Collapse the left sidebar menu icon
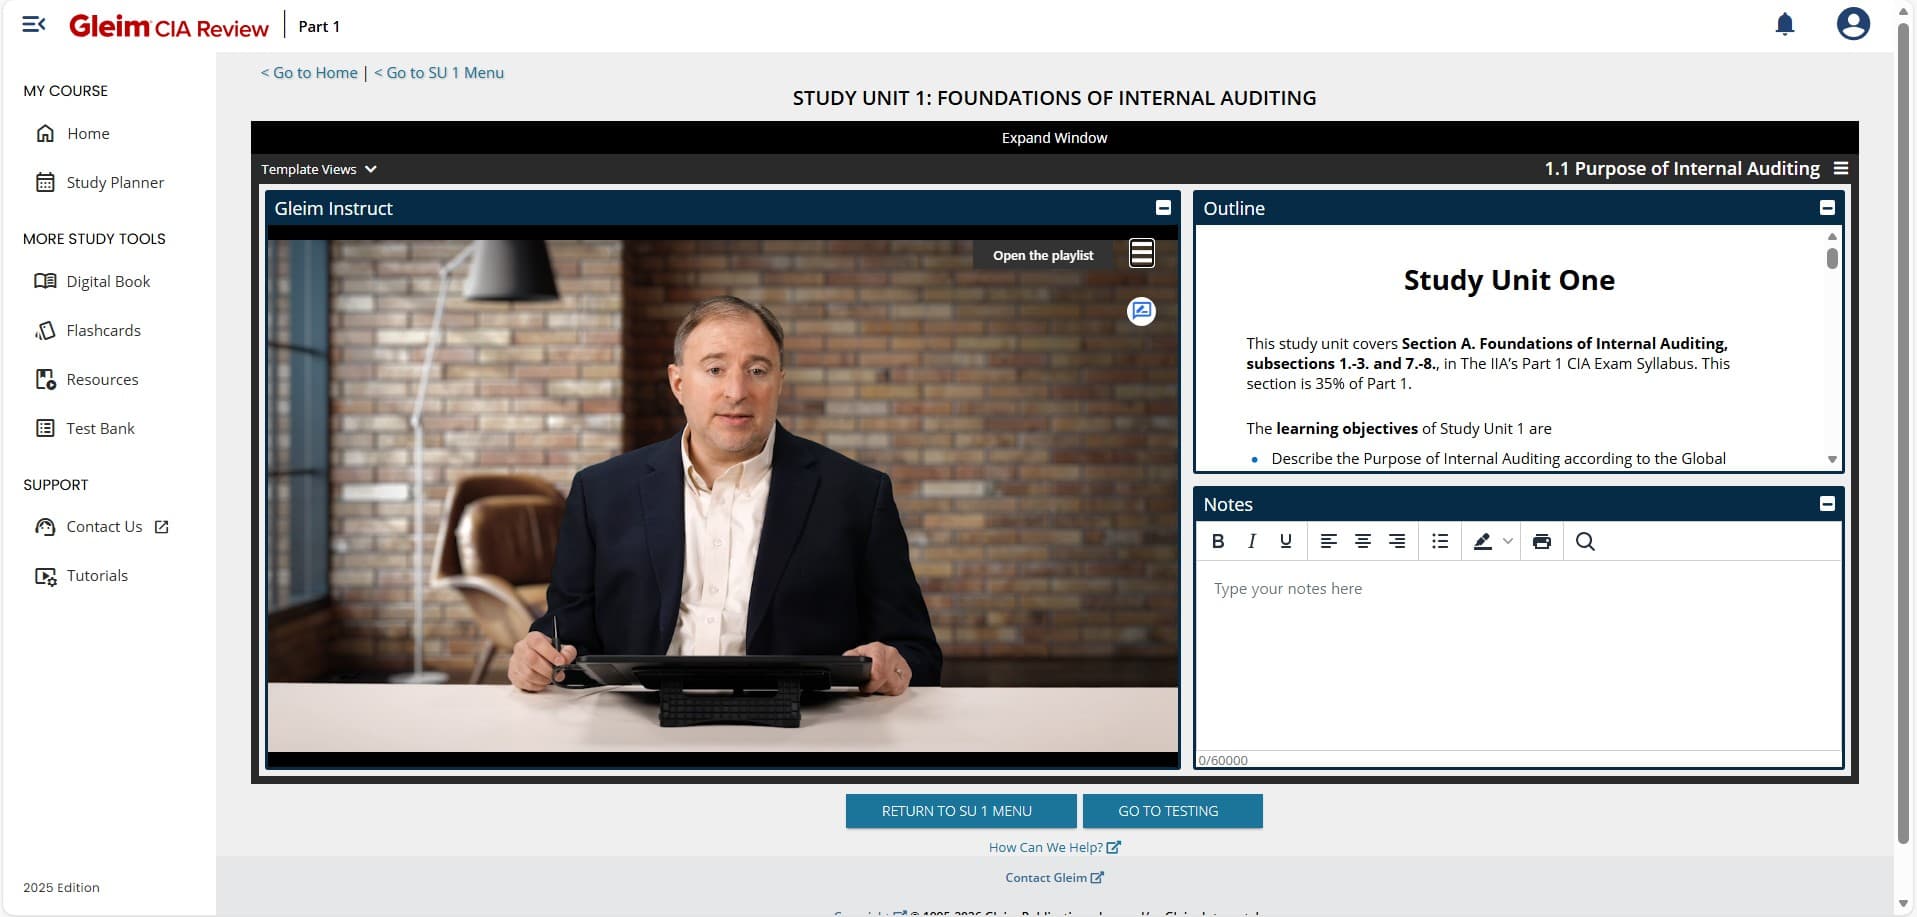Screen dimensions: 1917x917 [x=34, y=25]
